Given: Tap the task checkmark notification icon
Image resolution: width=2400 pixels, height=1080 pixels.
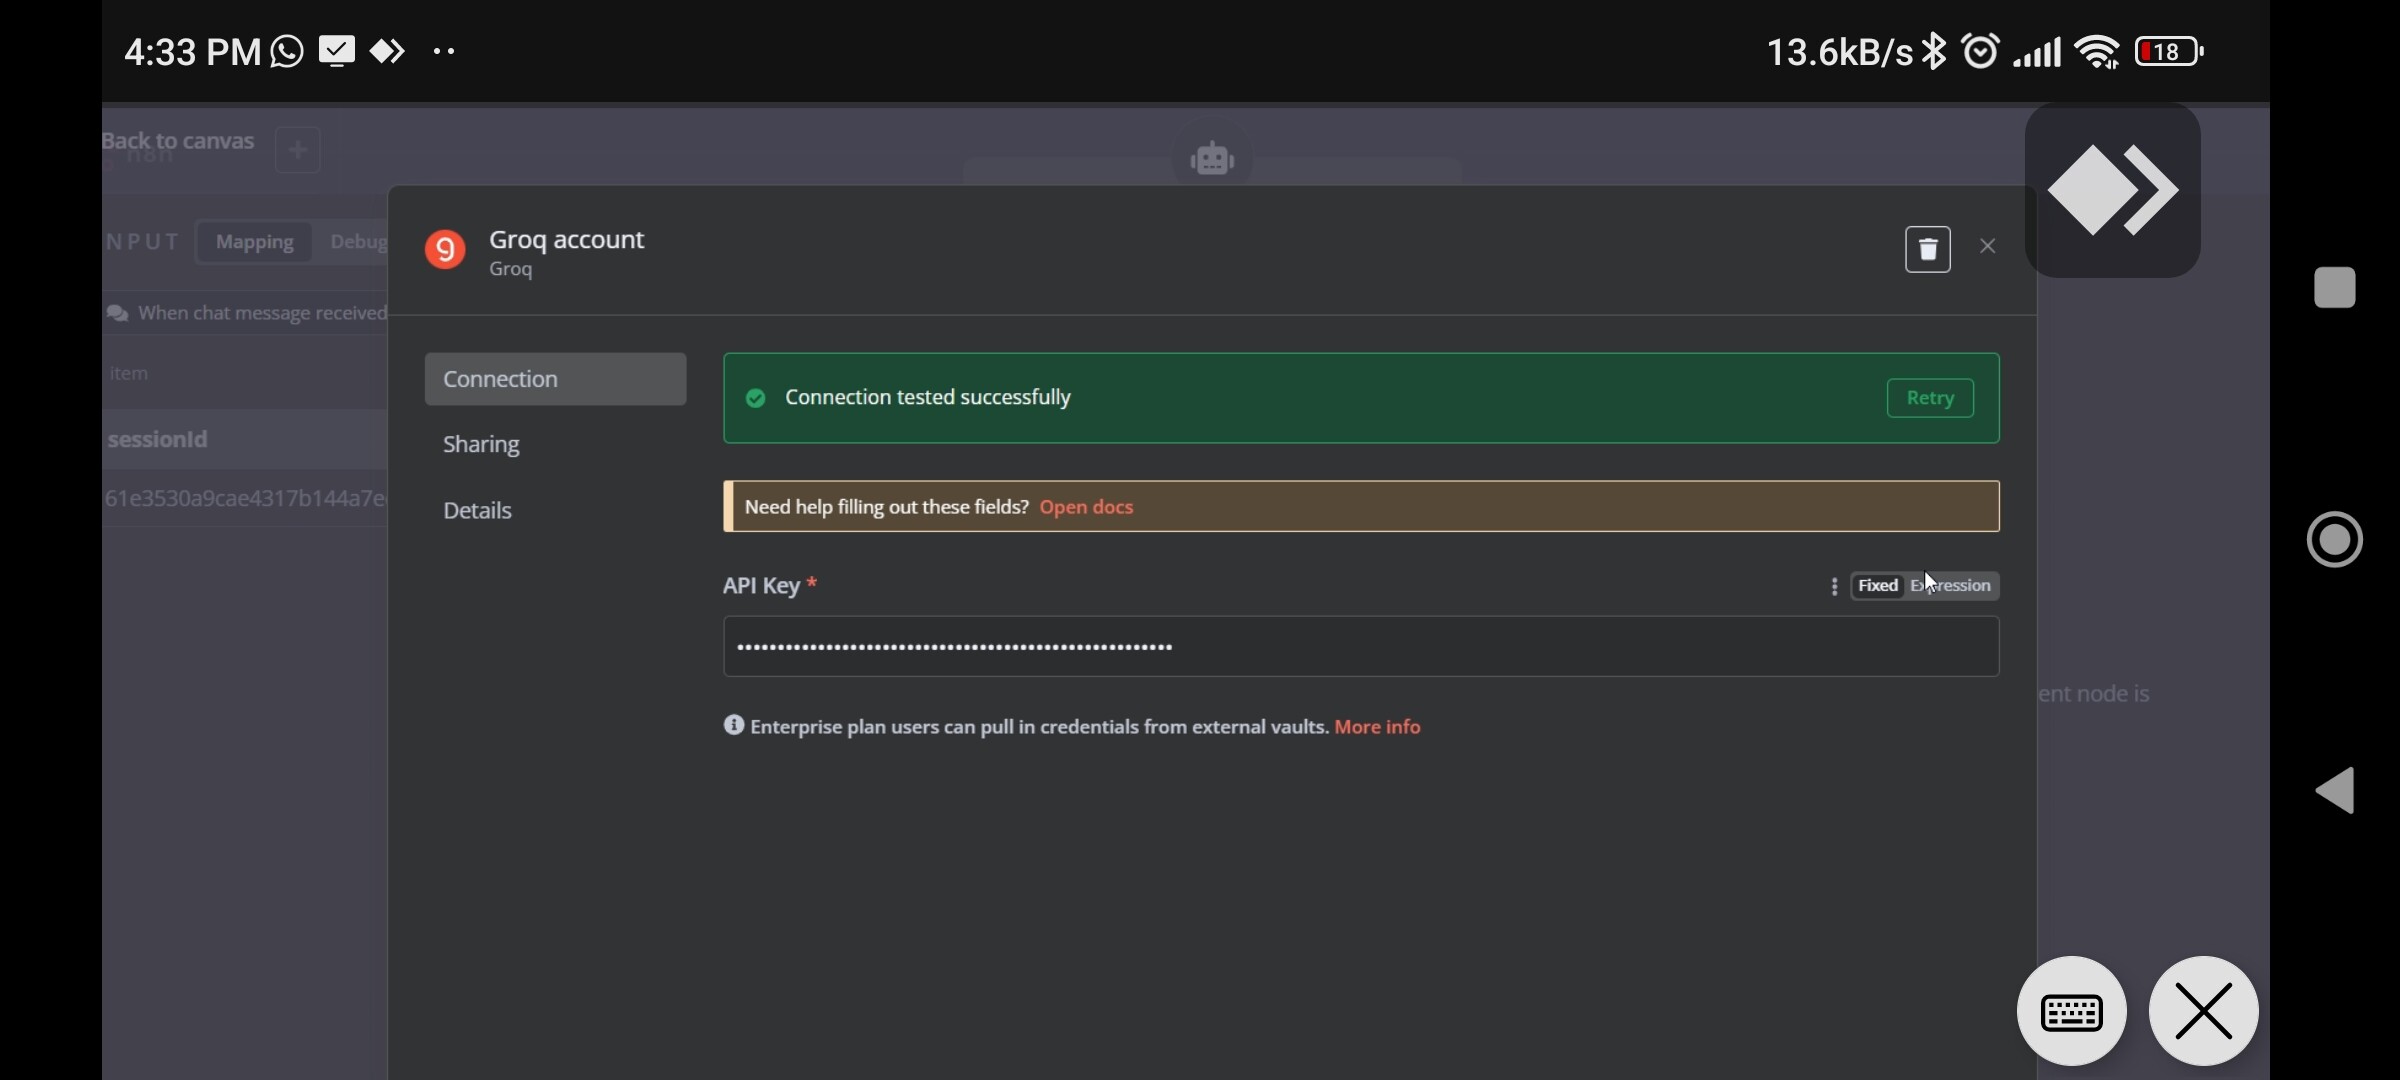Looking at the screenshot, I should coord(337,51).
